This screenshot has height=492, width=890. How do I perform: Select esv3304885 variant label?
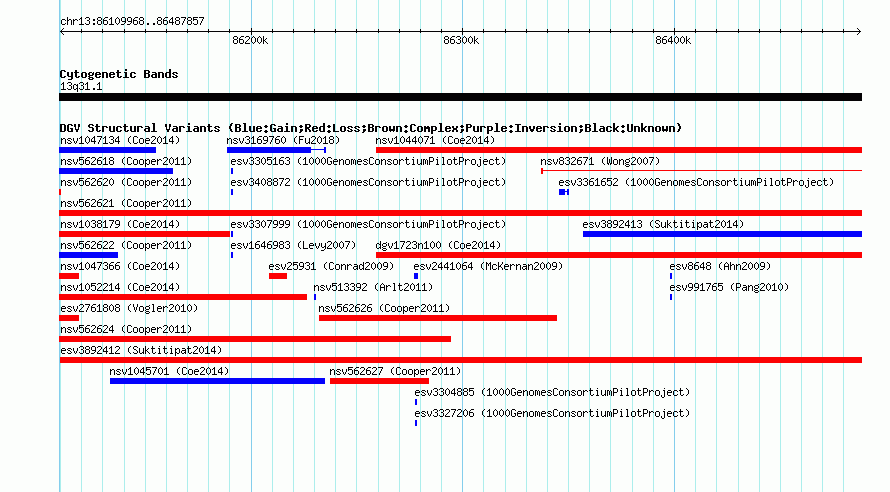pos(552,392)
